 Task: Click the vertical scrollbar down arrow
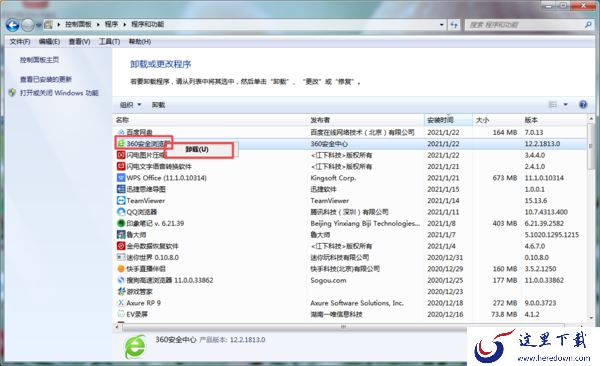tap(591, 318)
